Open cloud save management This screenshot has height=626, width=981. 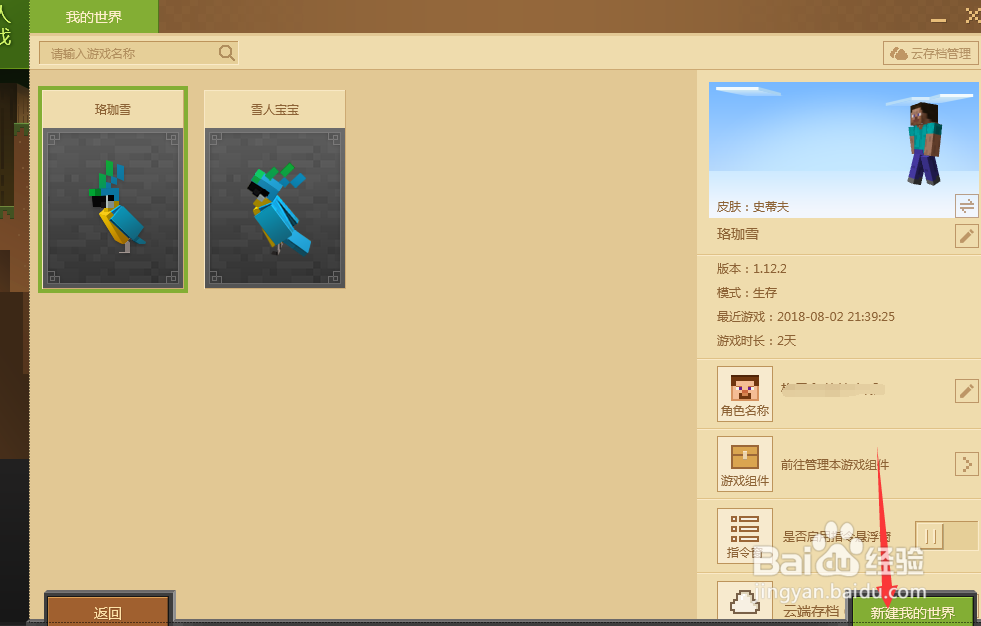(x=930, y=53)
